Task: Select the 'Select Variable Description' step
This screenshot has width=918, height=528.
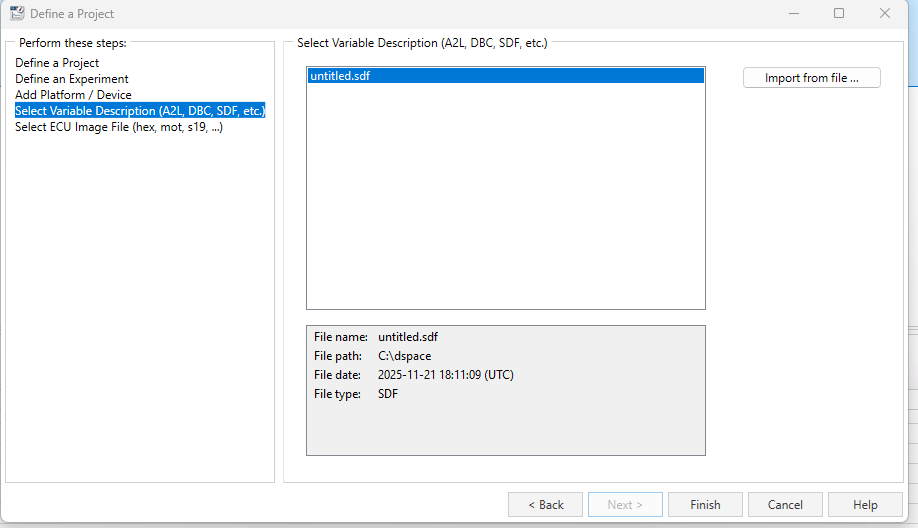Action: pyautogui.click(x=139, y=111)
